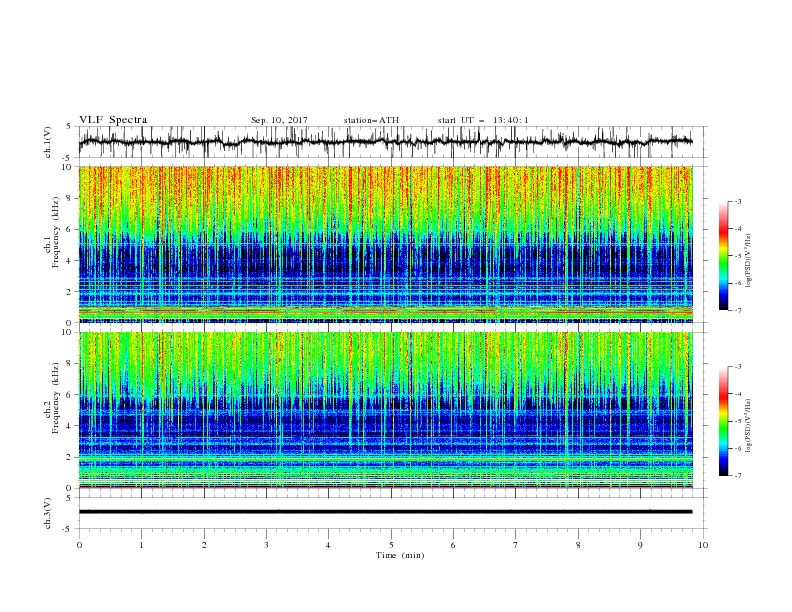Click the "ch.1(V)" waveform axis label
This screenshot has height=612, width=792.
[x=48, y=142]
